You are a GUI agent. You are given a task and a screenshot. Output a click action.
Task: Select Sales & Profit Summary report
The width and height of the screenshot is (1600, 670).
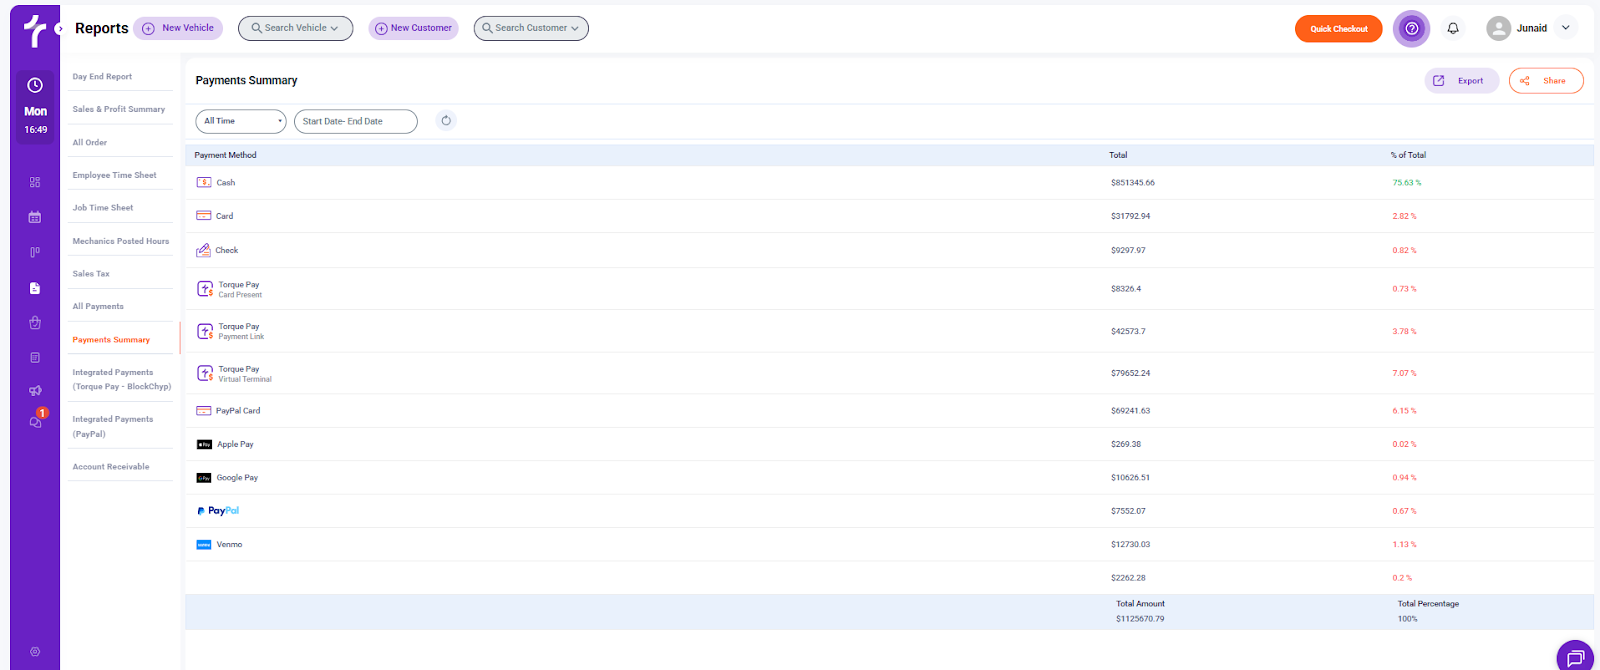tap(118, 109)
